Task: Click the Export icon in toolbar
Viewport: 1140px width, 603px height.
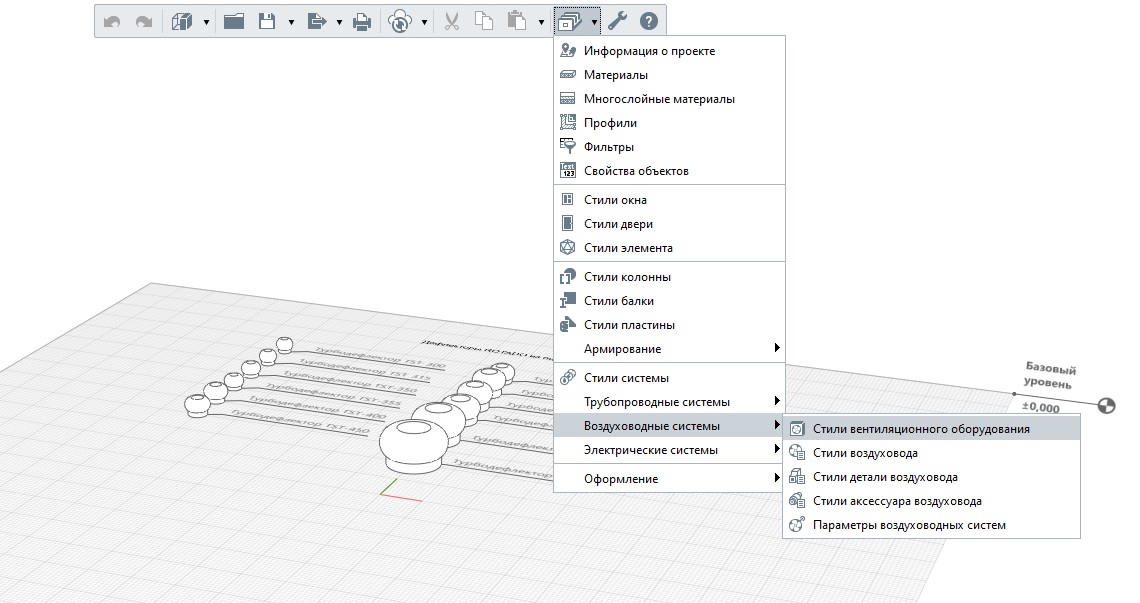Action: click(x=317, y=21)
